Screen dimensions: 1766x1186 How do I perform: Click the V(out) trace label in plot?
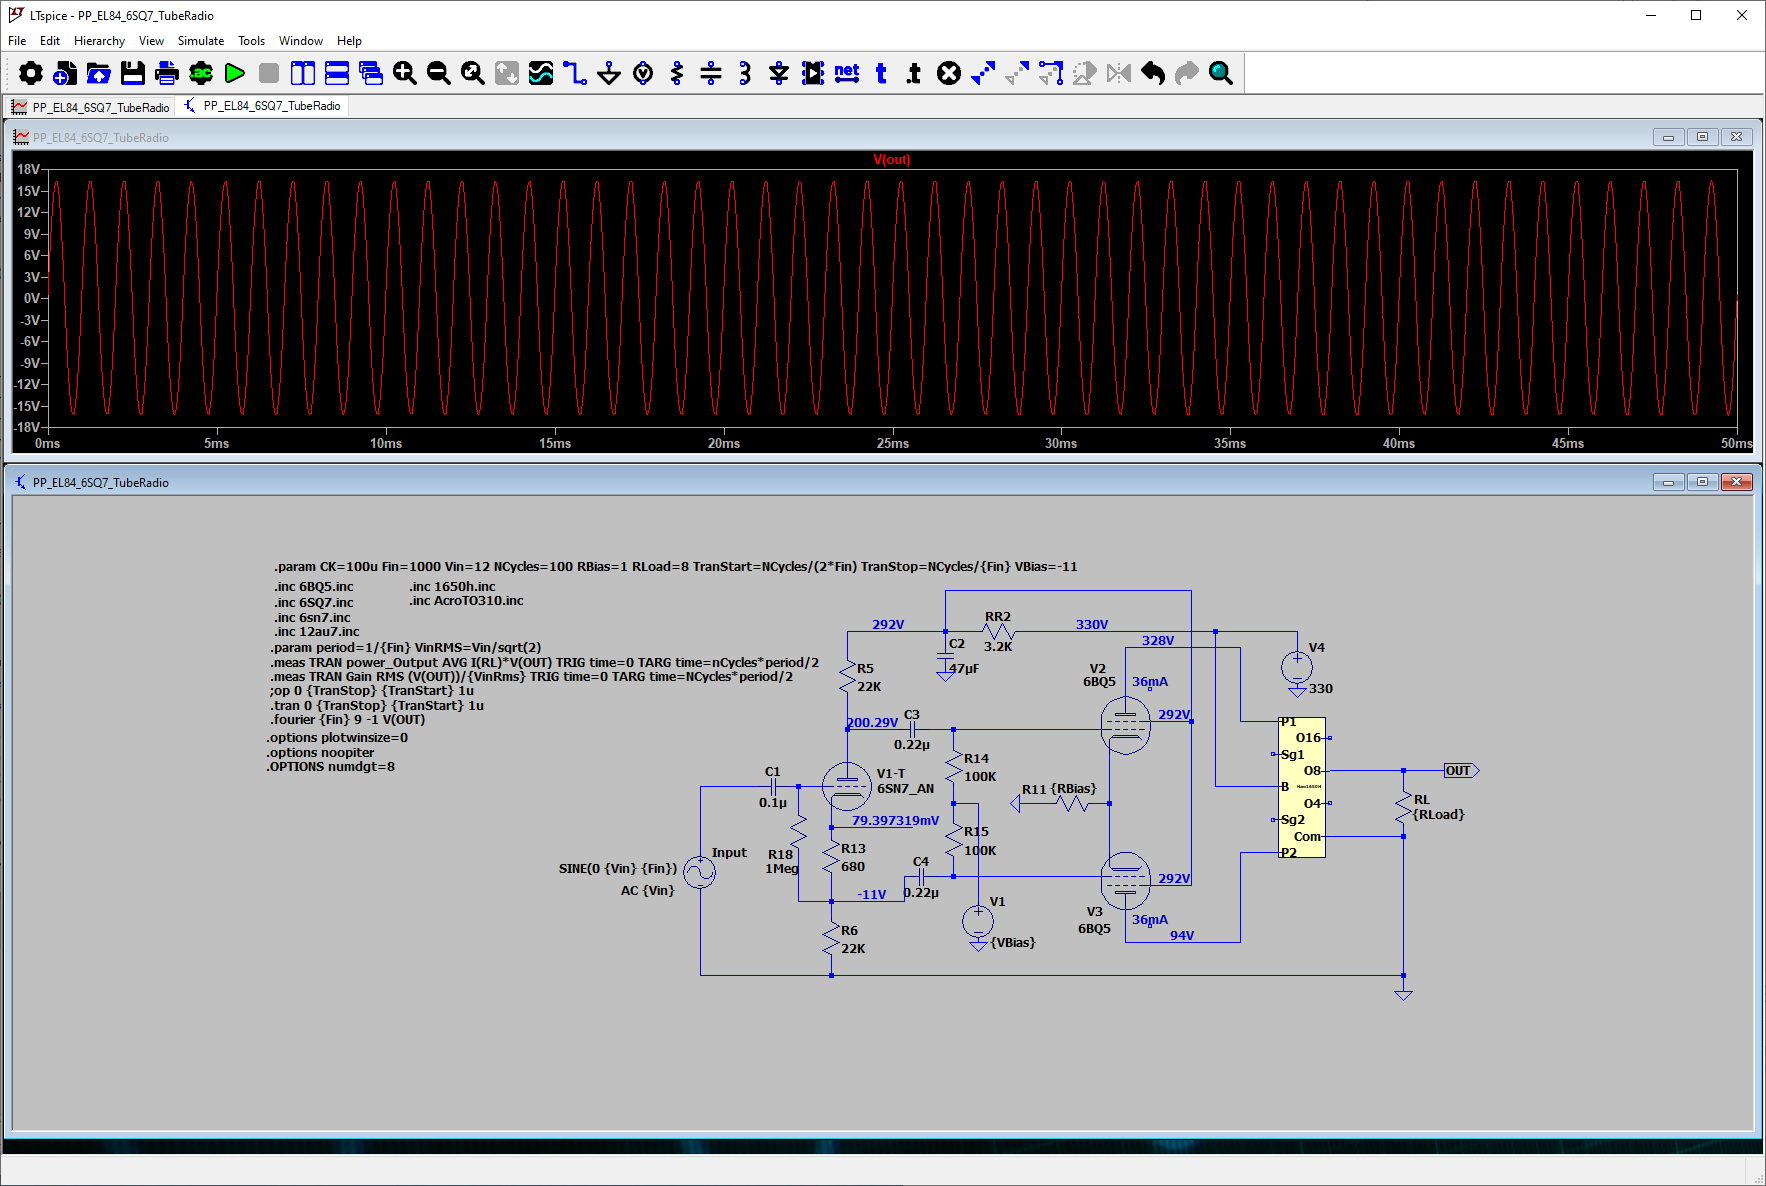pos(891,160)
